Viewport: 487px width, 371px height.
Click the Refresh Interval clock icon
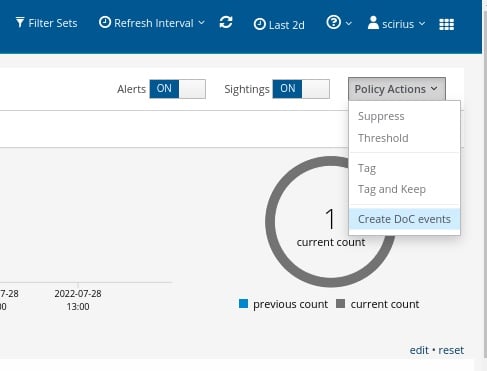point(105,22)
